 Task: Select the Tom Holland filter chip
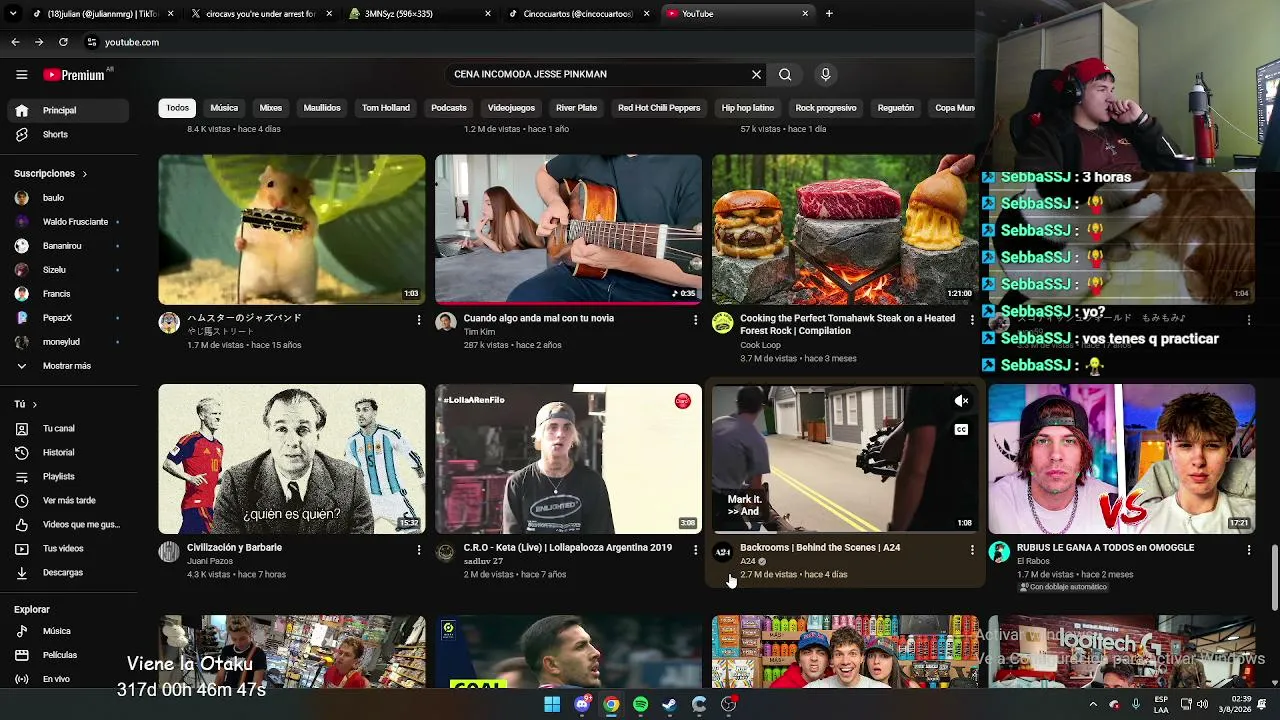tap(386, 108)
